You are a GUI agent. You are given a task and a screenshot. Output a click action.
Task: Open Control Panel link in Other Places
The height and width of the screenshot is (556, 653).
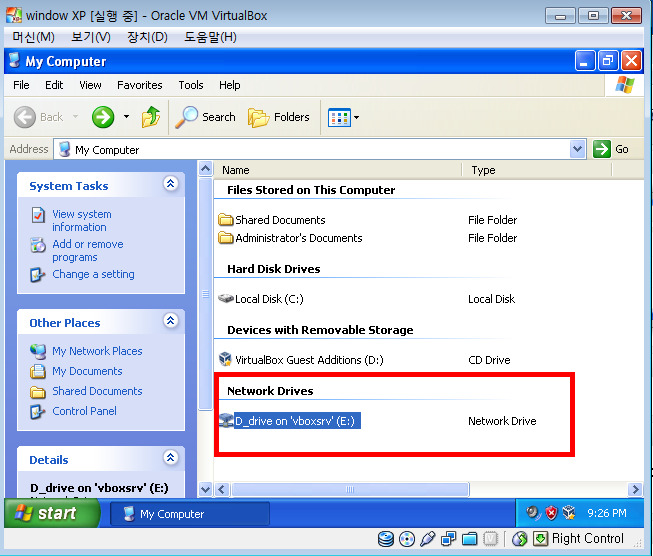(84, 411)
